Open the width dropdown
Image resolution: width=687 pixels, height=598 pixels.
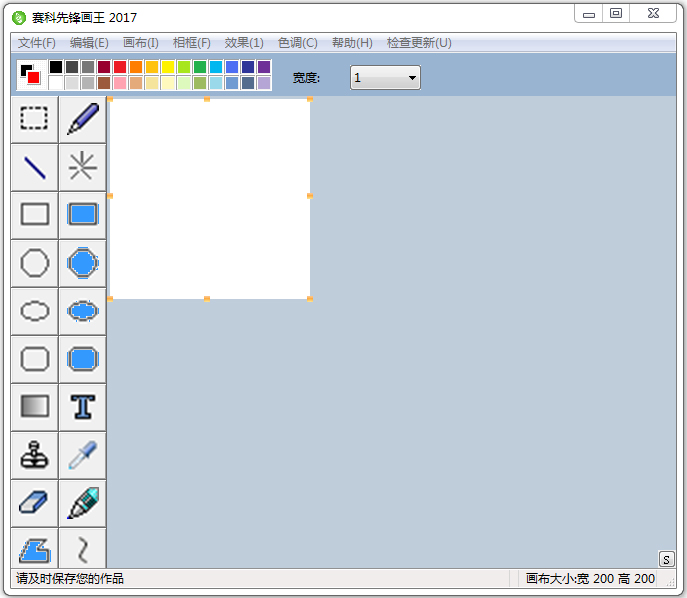click(385, 78)
